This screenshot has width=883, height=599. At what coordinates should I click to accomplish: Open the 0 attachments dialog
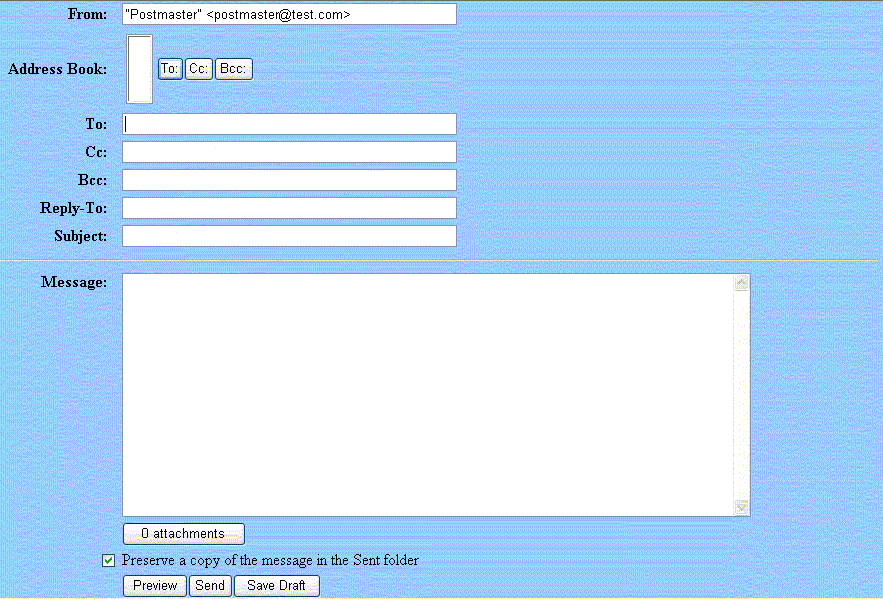click(184, 534)
